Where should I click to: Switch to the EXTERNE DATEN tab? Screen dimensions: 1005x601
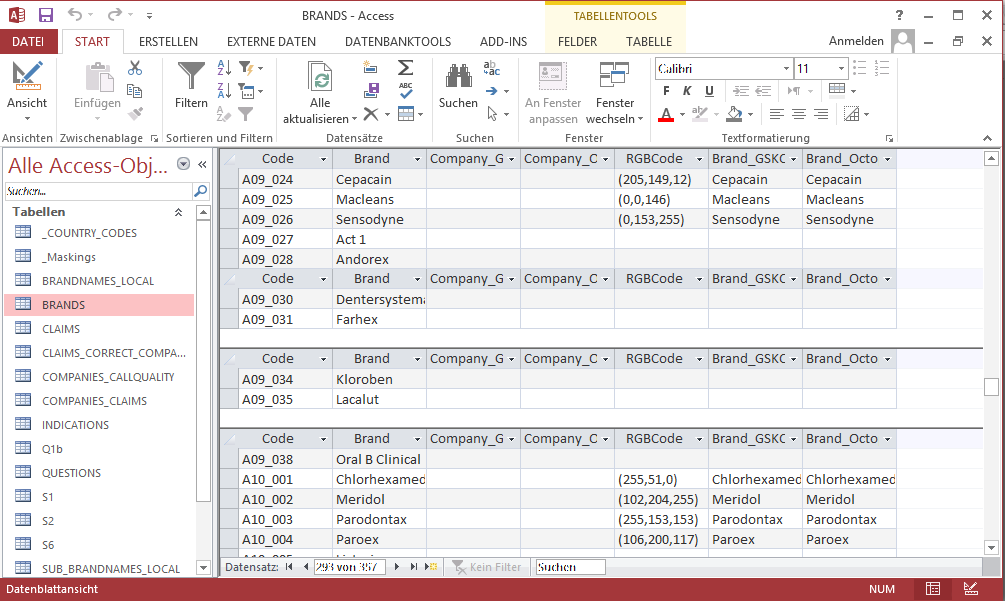click(271, 42)
